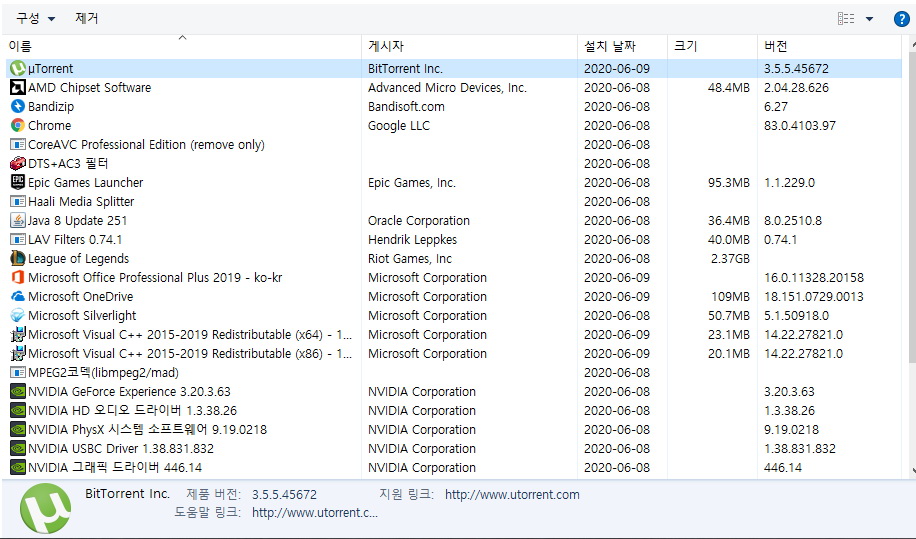Click the Chrome browser icon
This screenshot has width=916, height=539.
(x=18, y=126)
